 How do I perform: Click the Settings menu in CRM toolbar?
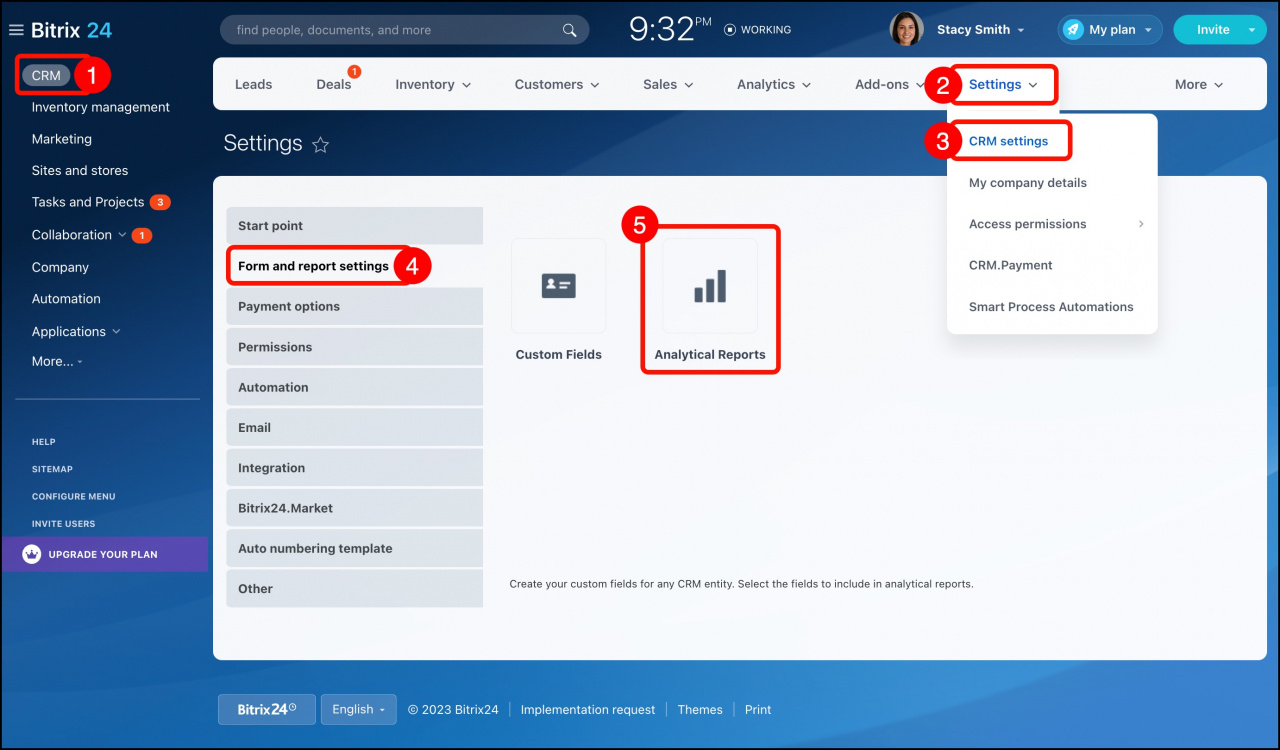pyautogui.click(x=1003, y=85)
